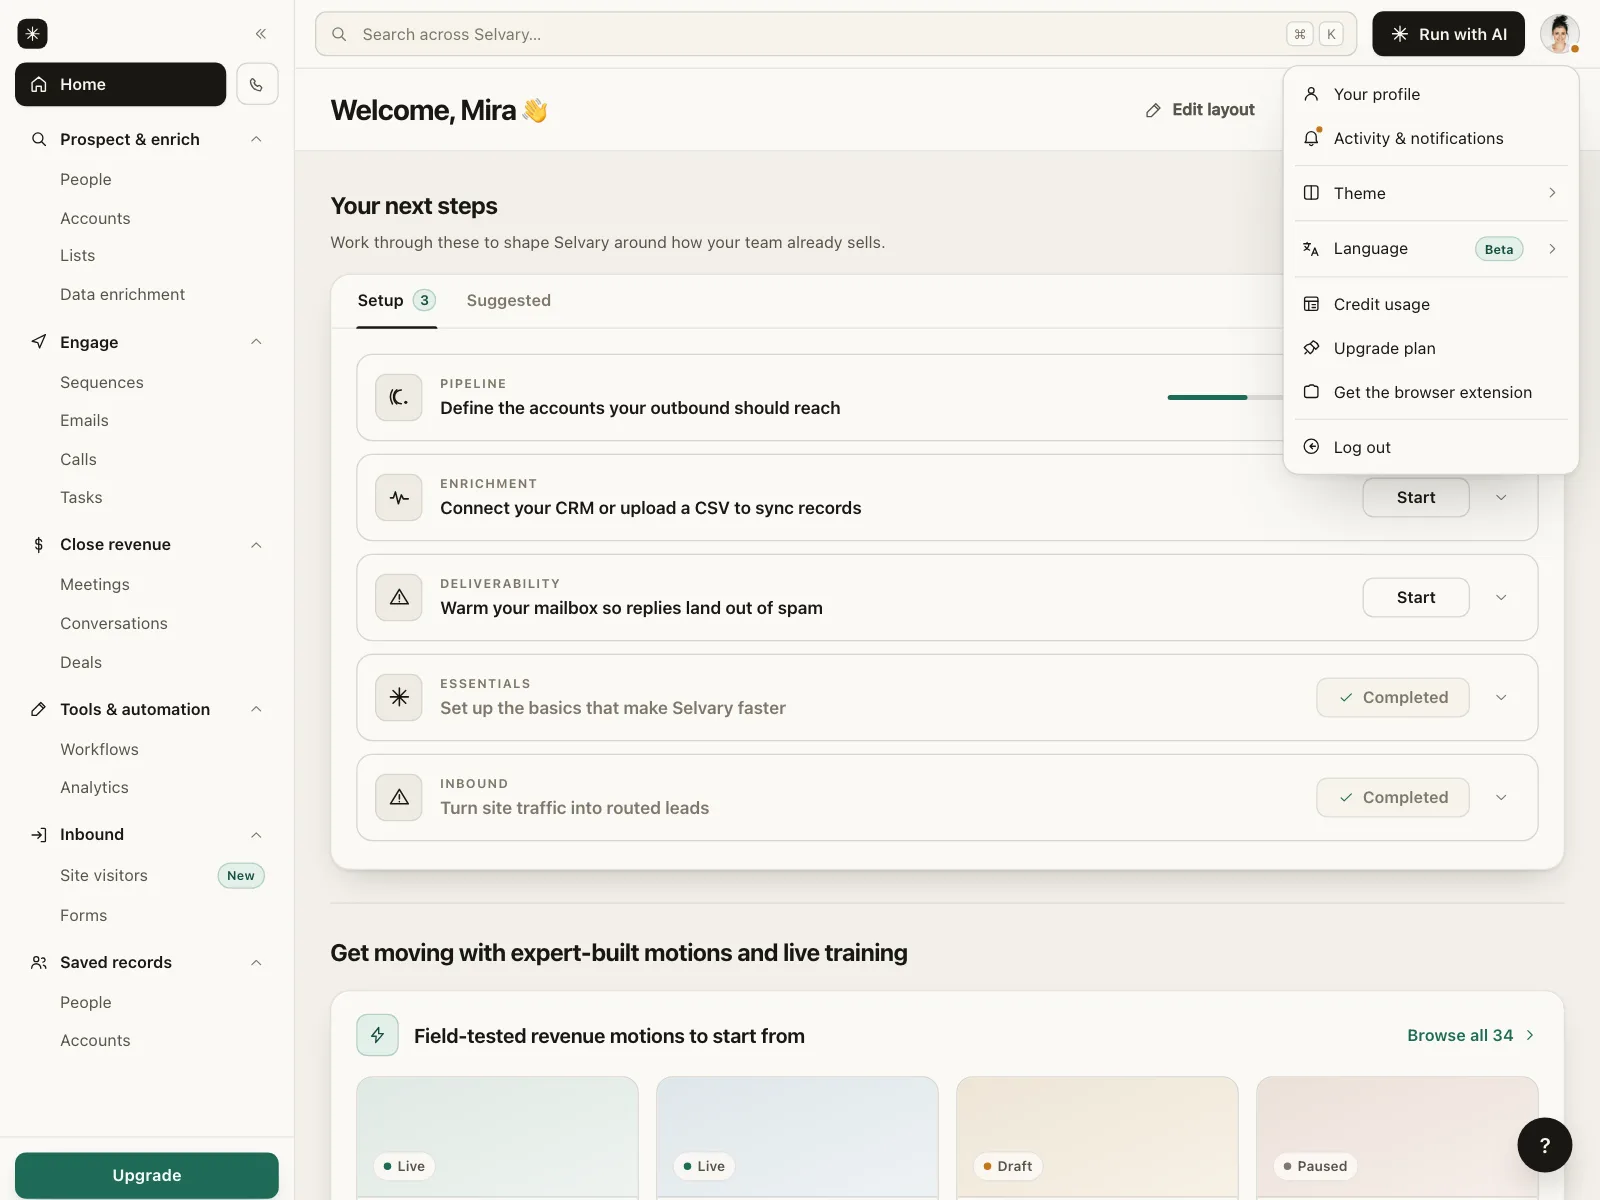This screenshot has width=1600, height=1200.
Task: Click Completed on the Essentials step
Action: [1393, 697]
